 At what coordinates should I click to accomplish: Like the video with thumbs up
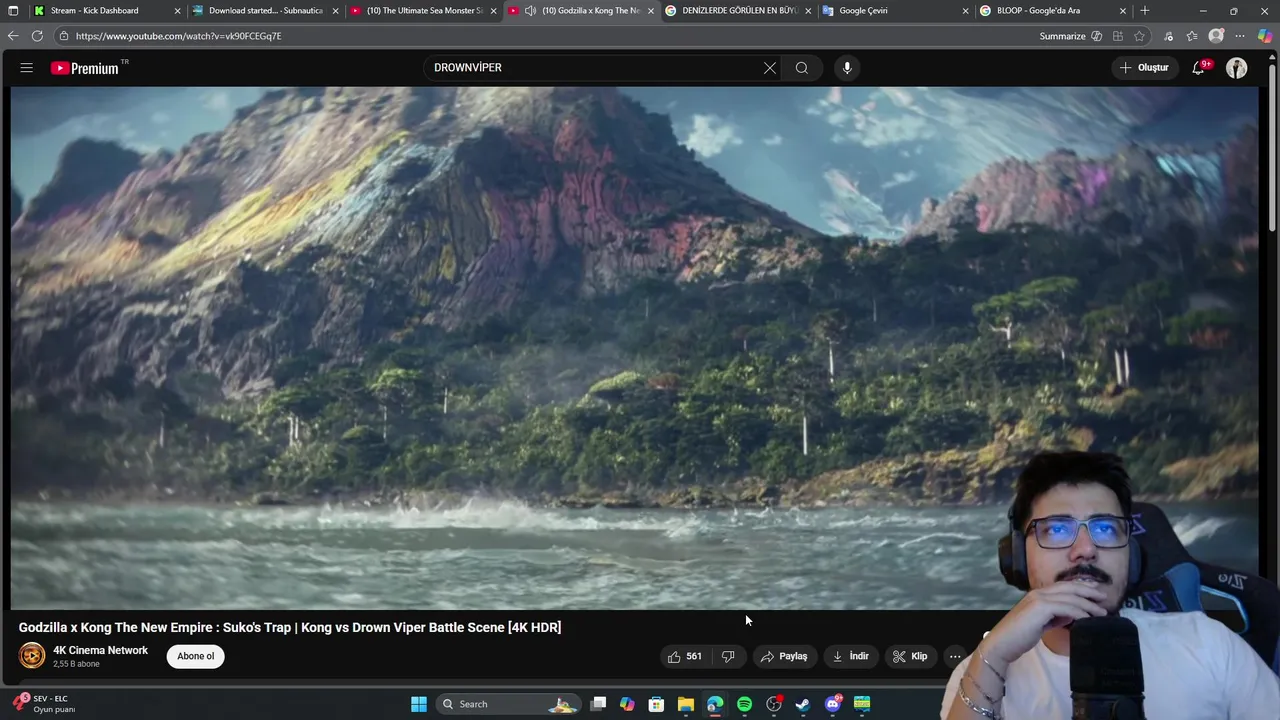tap(684, 656)
